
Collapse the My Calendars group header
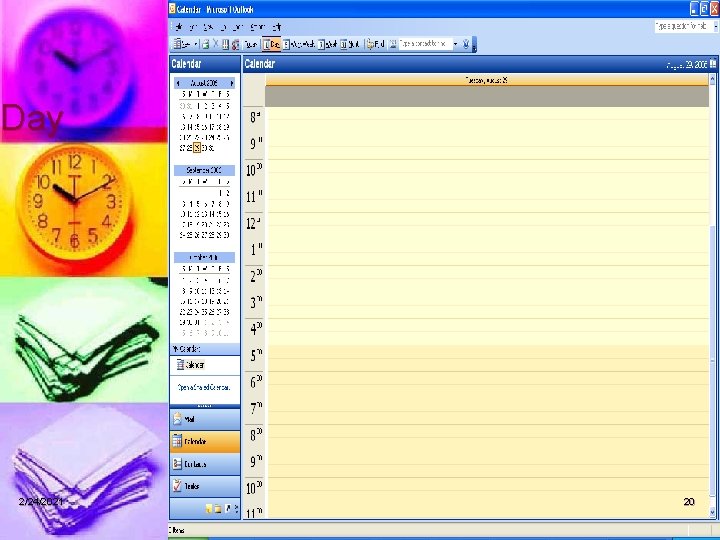click(x=205, y=349)
